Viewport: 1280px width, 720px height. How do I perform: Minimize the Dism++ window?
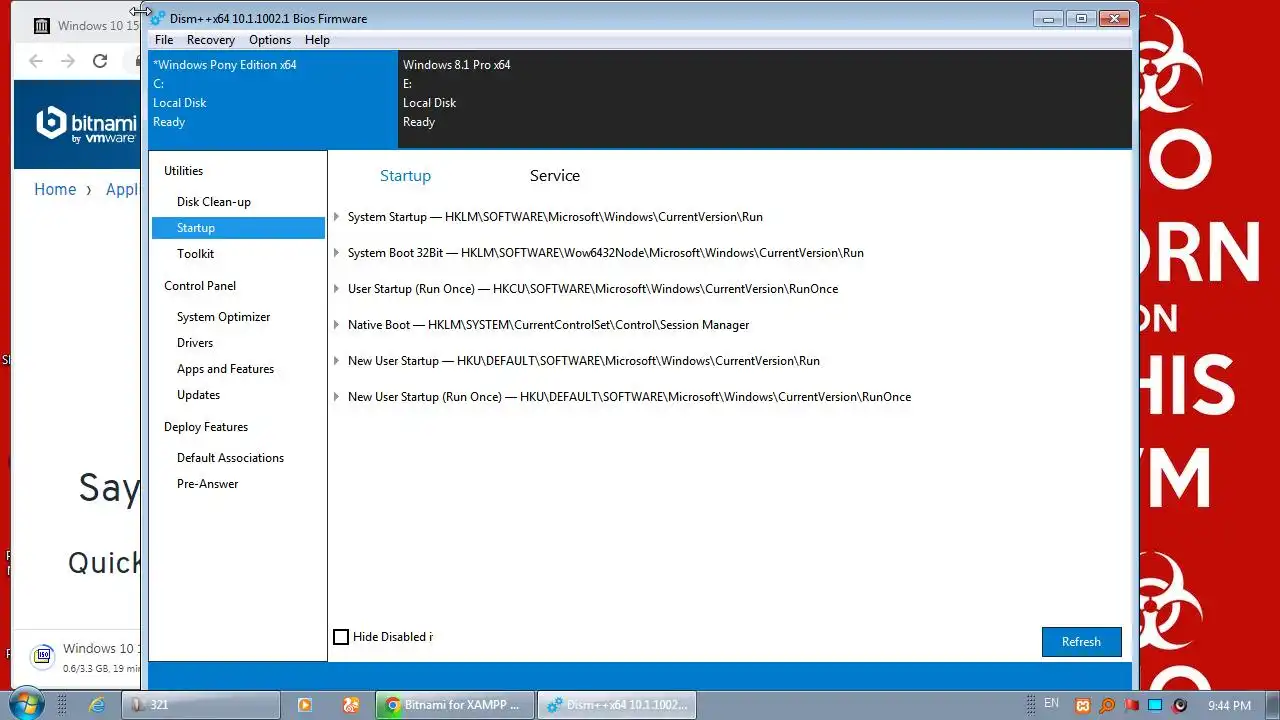pyautogui.click(x=1047, y=18)
